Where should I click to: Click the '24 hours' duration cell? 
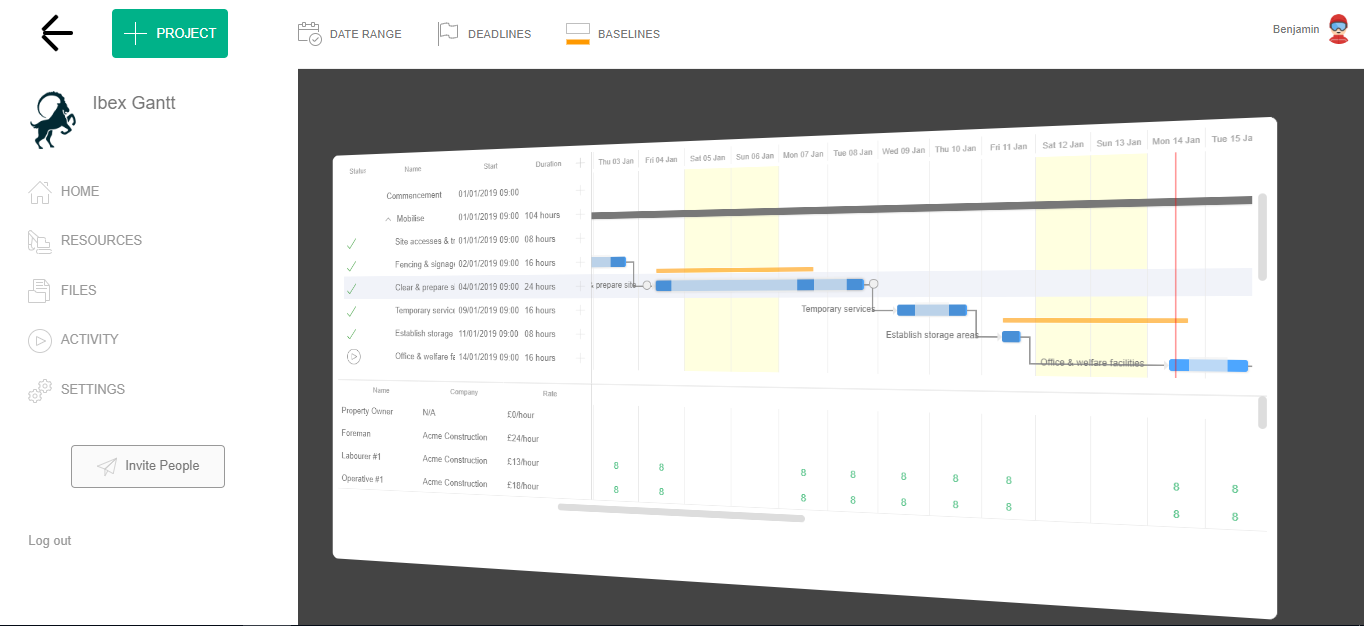pos(540,286)
